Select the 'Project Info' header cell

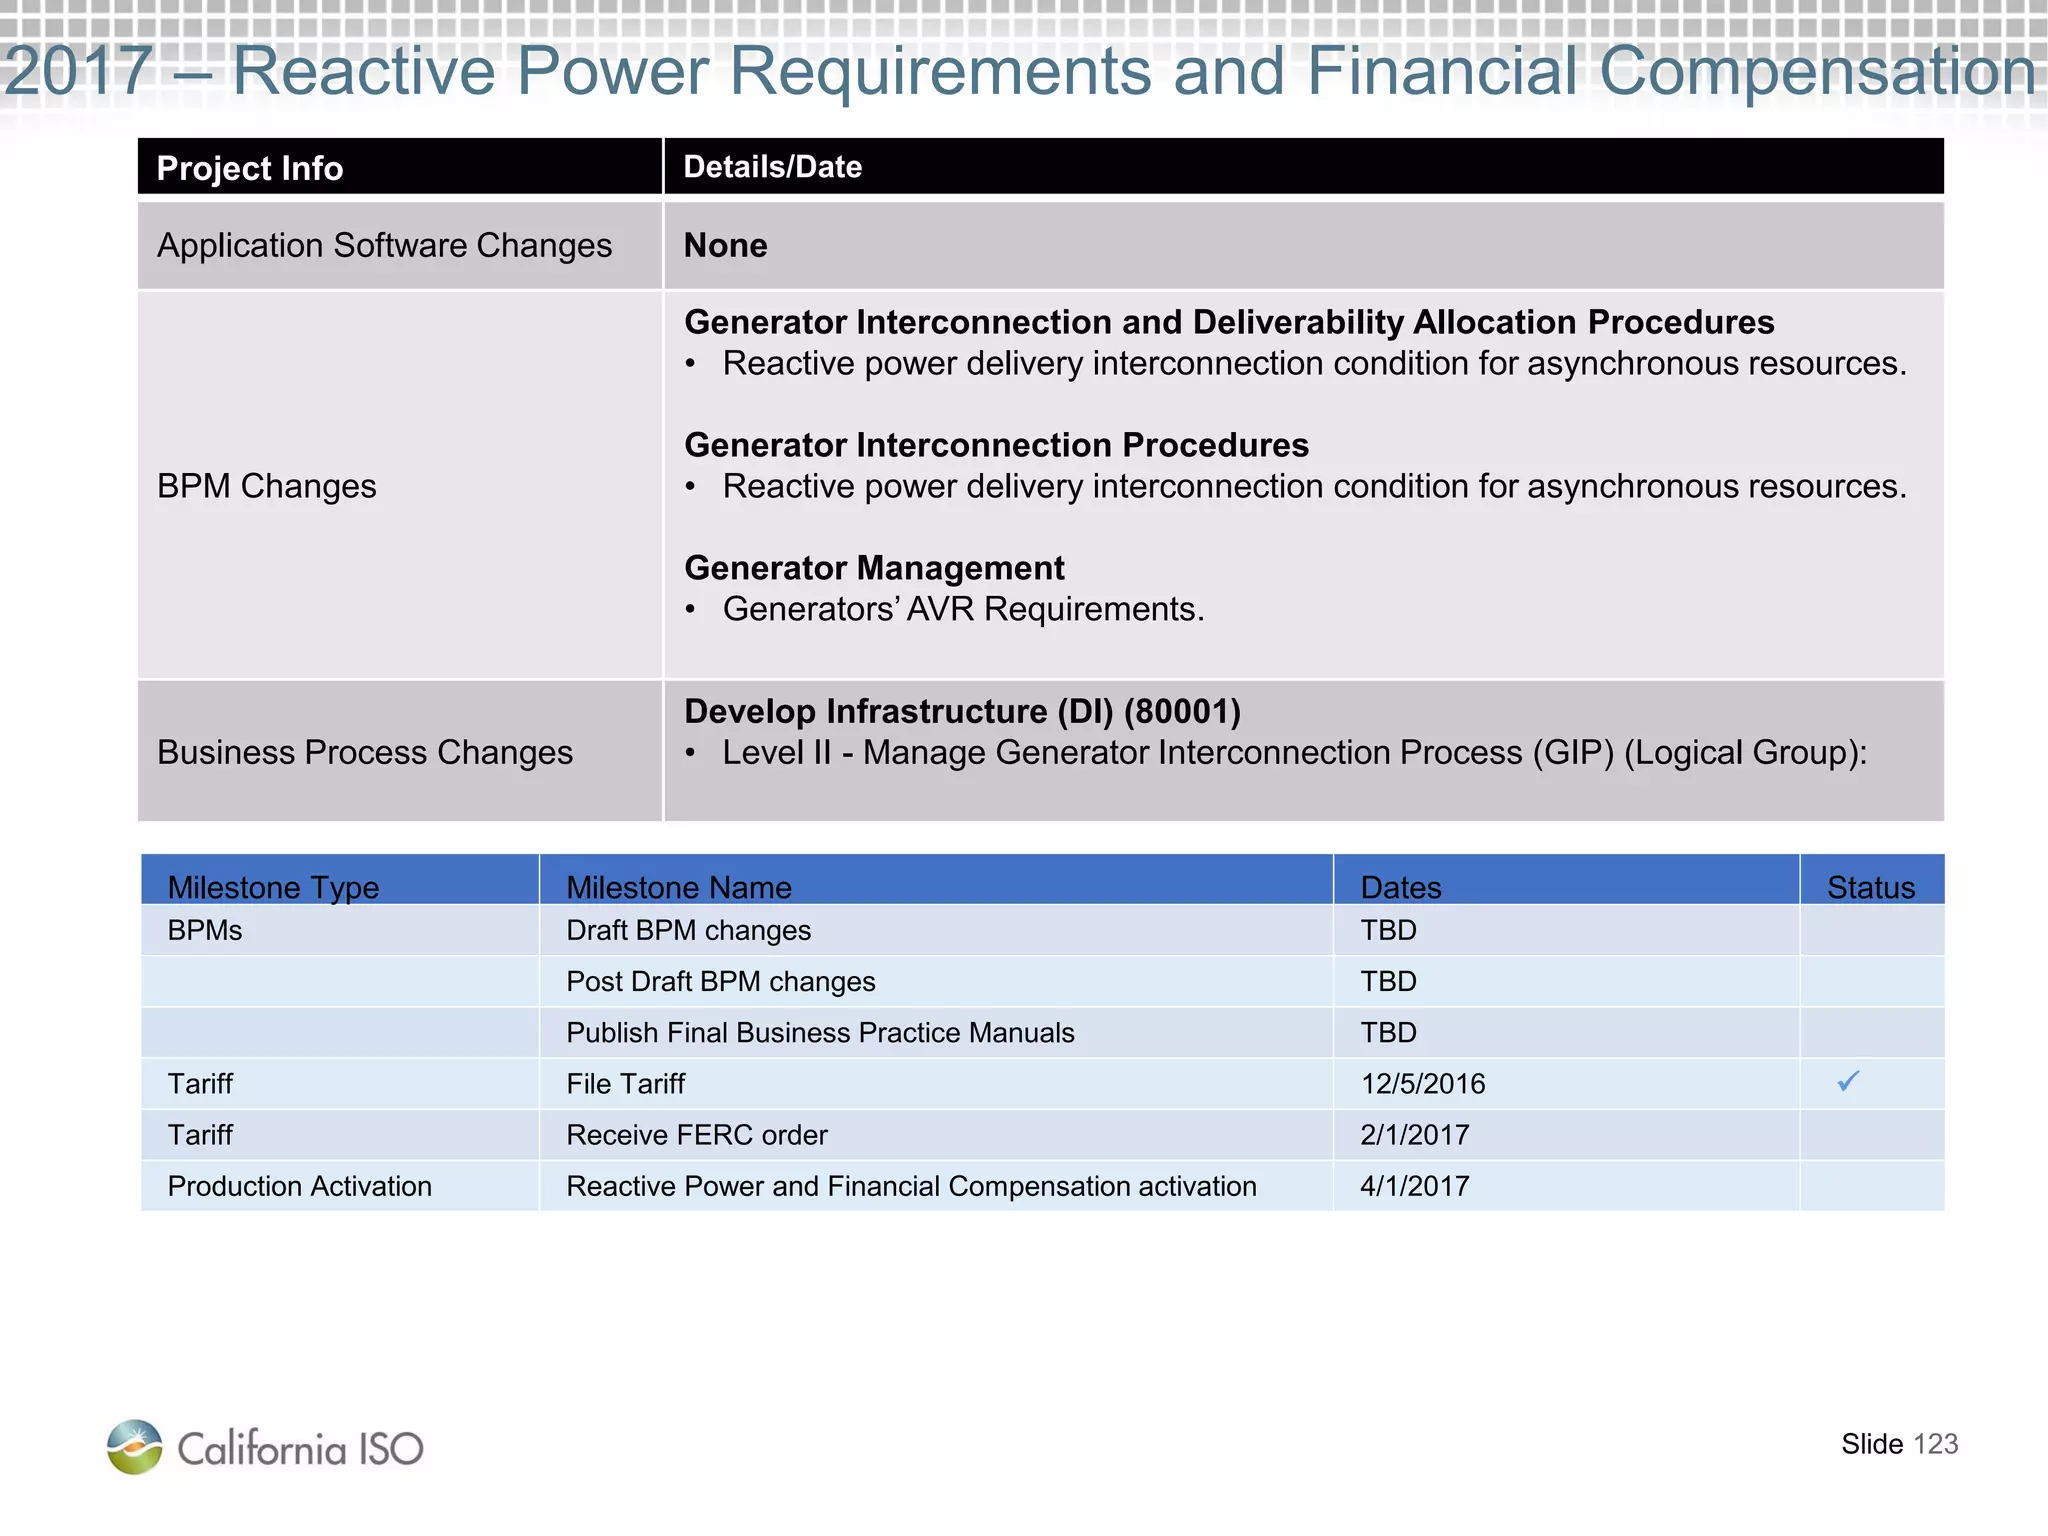pos(400,167)
